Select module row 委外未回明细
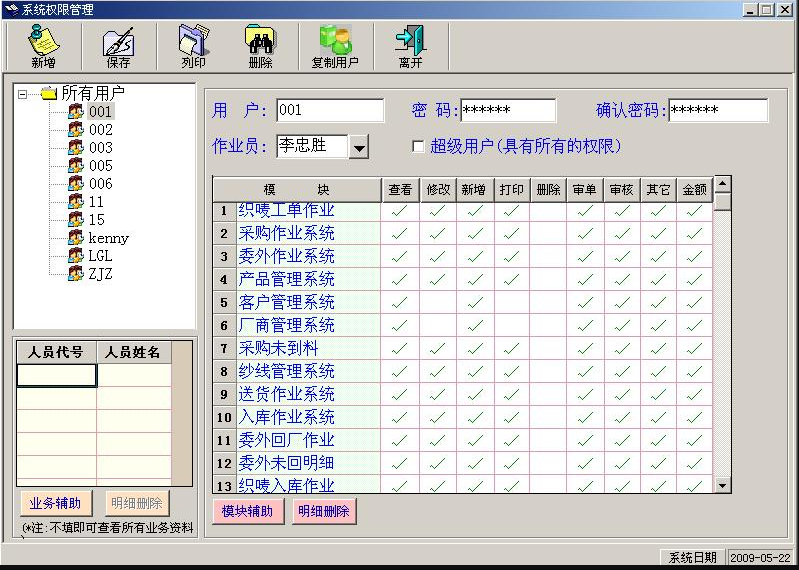This screenshot has height=570, width=799. click(309, 463)
